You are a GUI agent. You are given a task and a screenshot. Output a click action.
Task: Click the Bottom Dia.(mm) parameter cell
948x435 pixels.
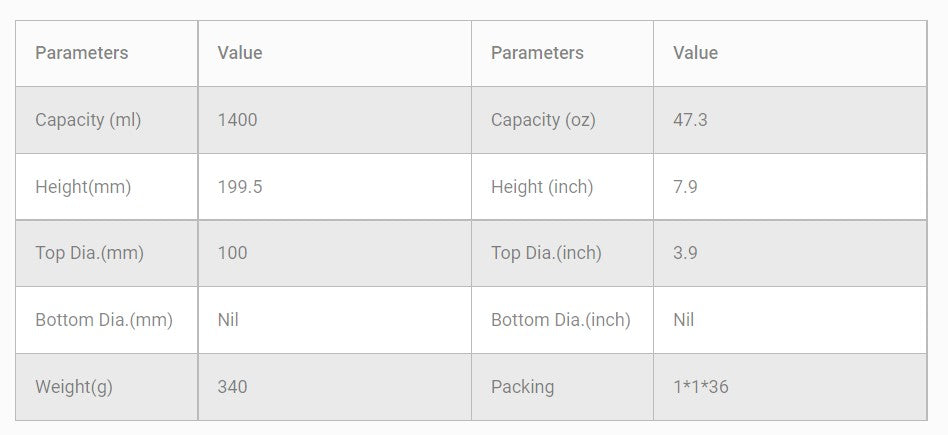point(104,320)
